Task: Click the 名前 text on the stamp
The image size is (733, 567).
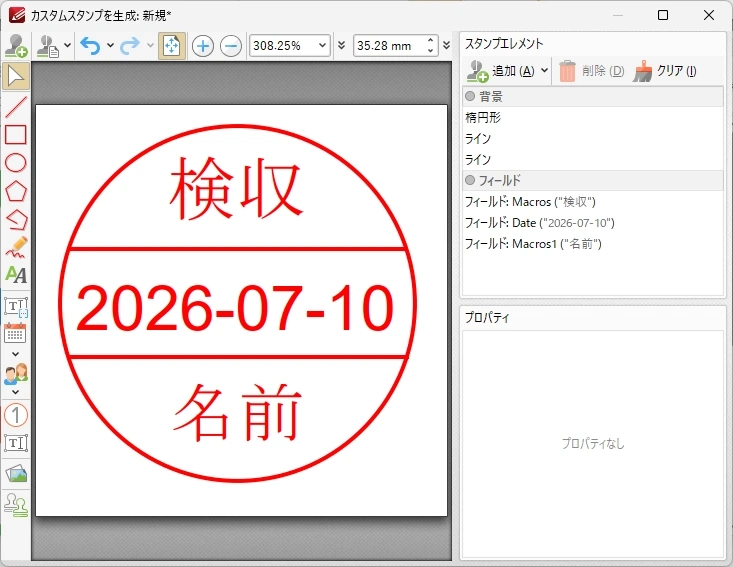Action: 237,413
